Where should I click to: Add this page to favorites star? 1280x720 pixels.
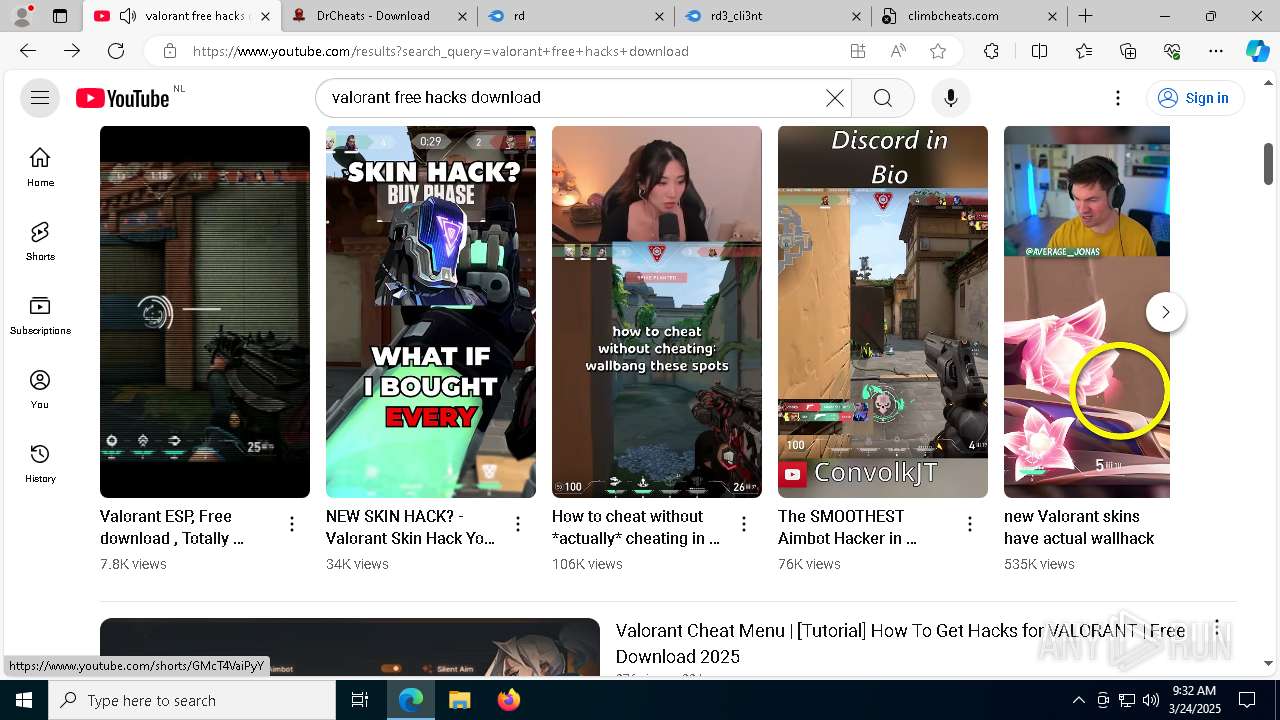click(937, 51)
